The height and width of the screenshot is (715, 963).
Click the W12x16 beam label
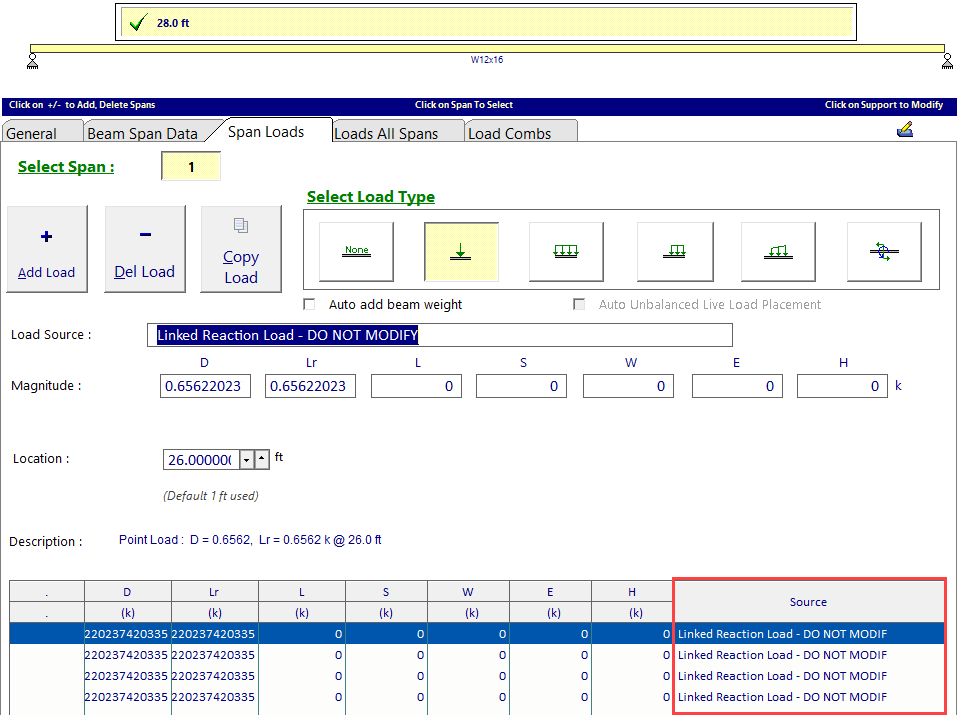487,60
